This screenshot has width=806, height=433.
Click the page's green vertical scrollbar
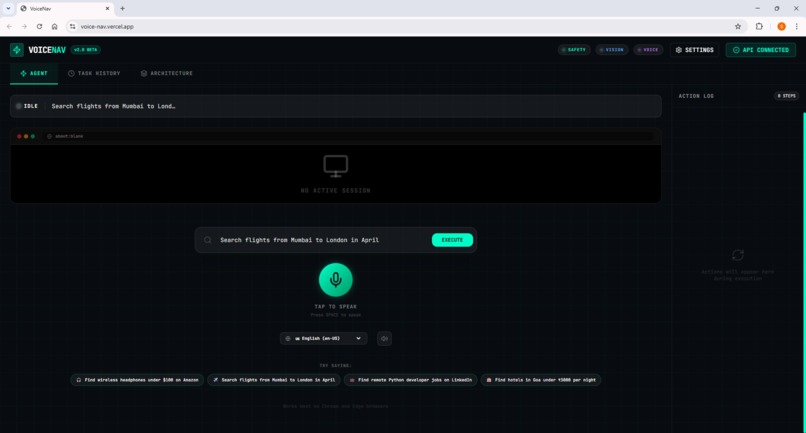(x=804, y=273)
